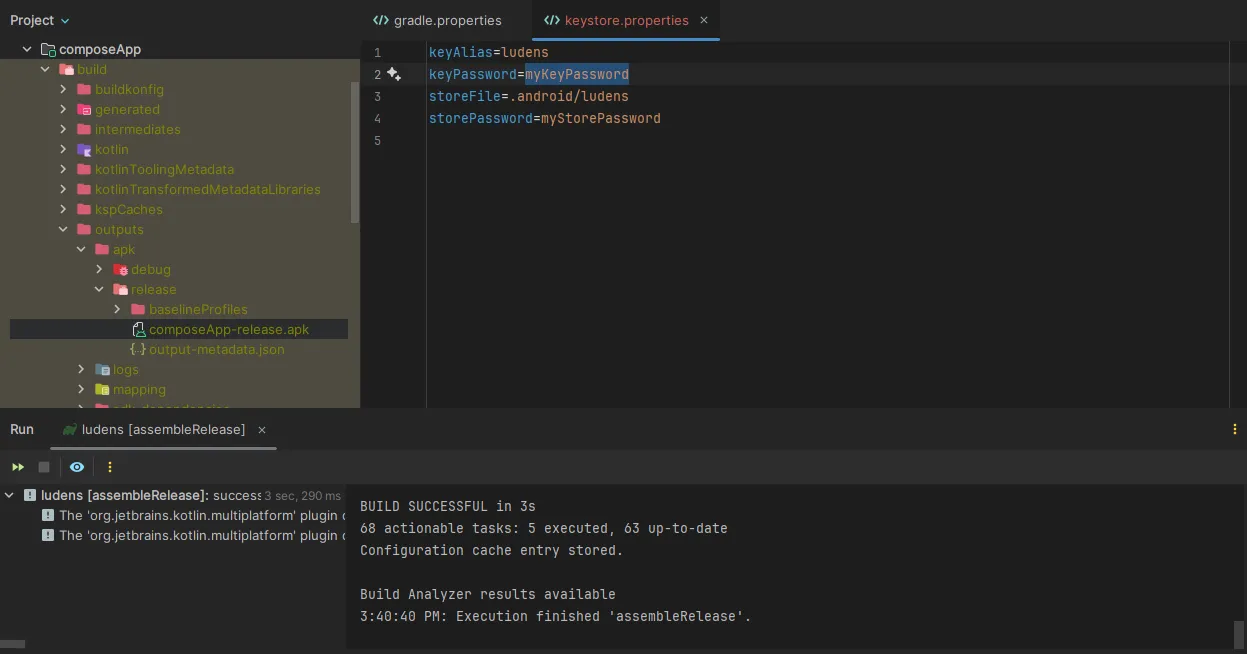
Task: Click the file icon in the keystore.properties tab
Action: click(551, 19)
